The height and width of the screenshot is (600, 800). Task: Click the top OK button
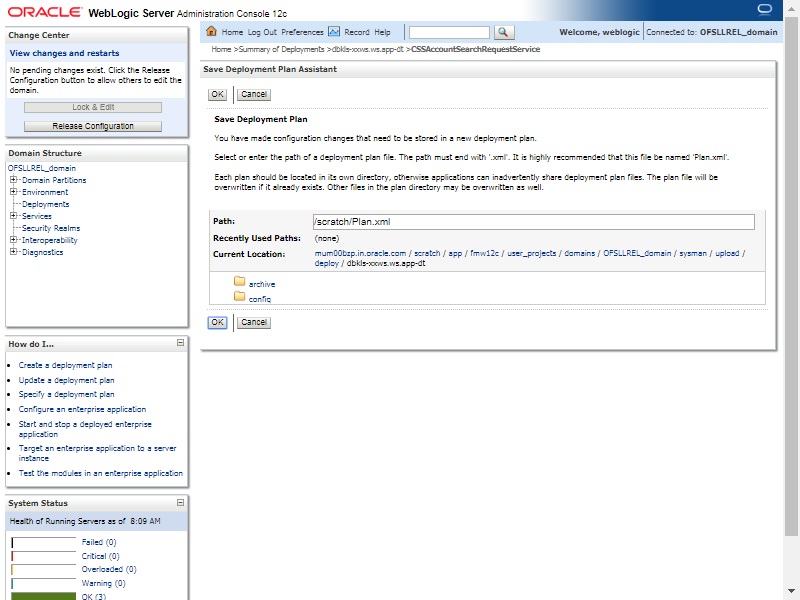(217, 94)
